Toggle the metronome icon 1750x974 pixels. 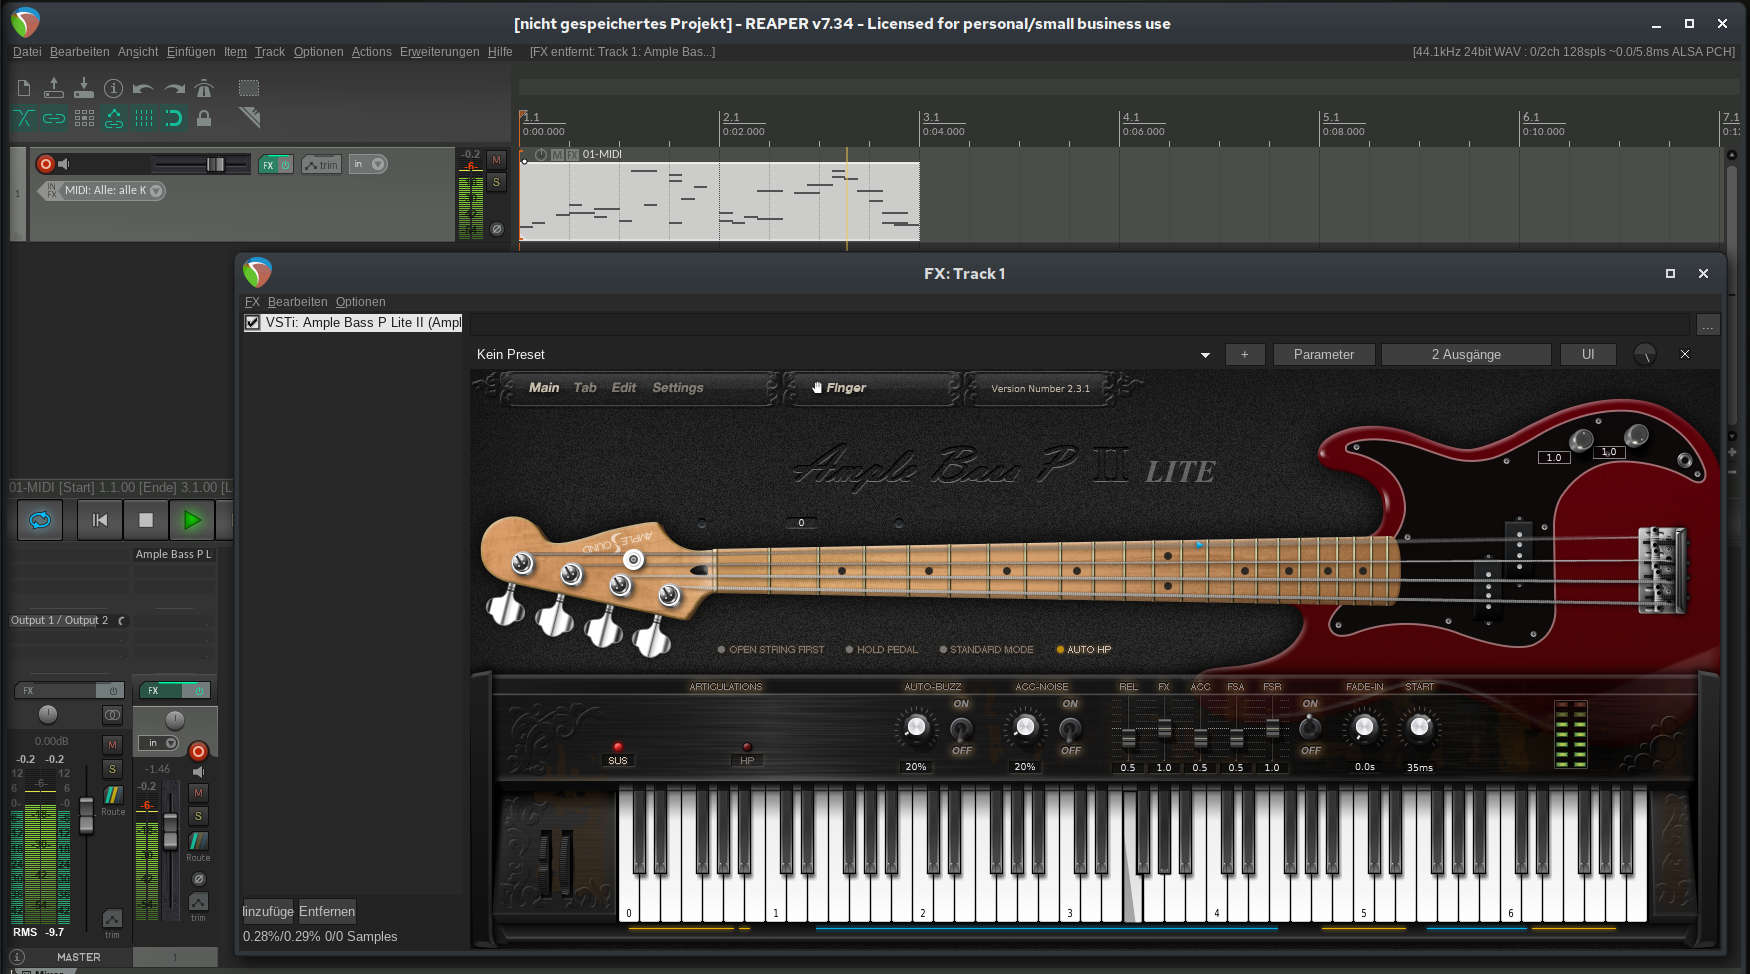click(x=204, y=88)
